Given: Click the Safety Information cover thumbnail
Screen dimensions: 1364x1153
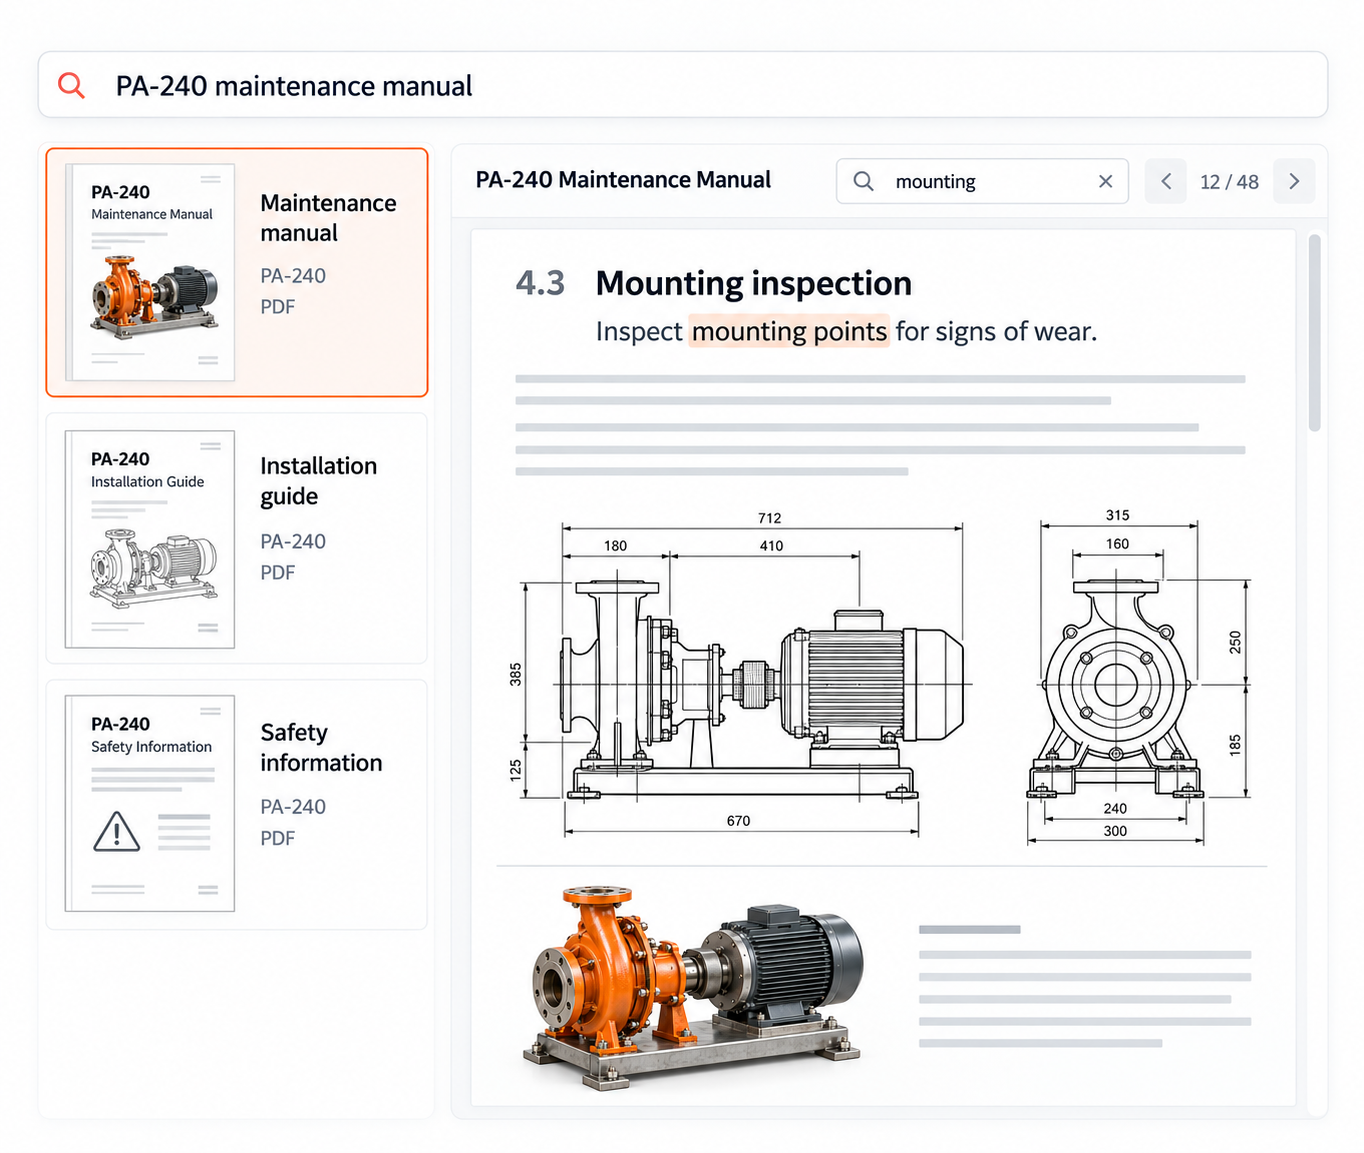Looking at the screenshot, I should (150, 803).
